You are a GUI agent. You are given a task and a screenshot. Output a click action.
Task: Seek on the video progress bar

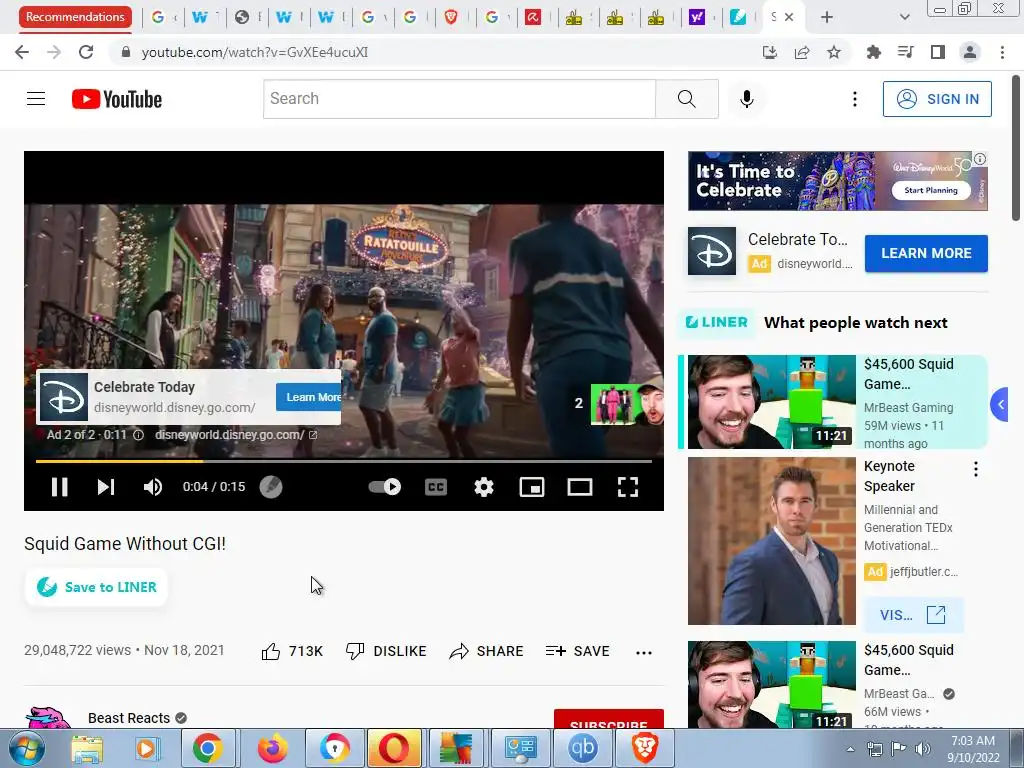point(344,461)
